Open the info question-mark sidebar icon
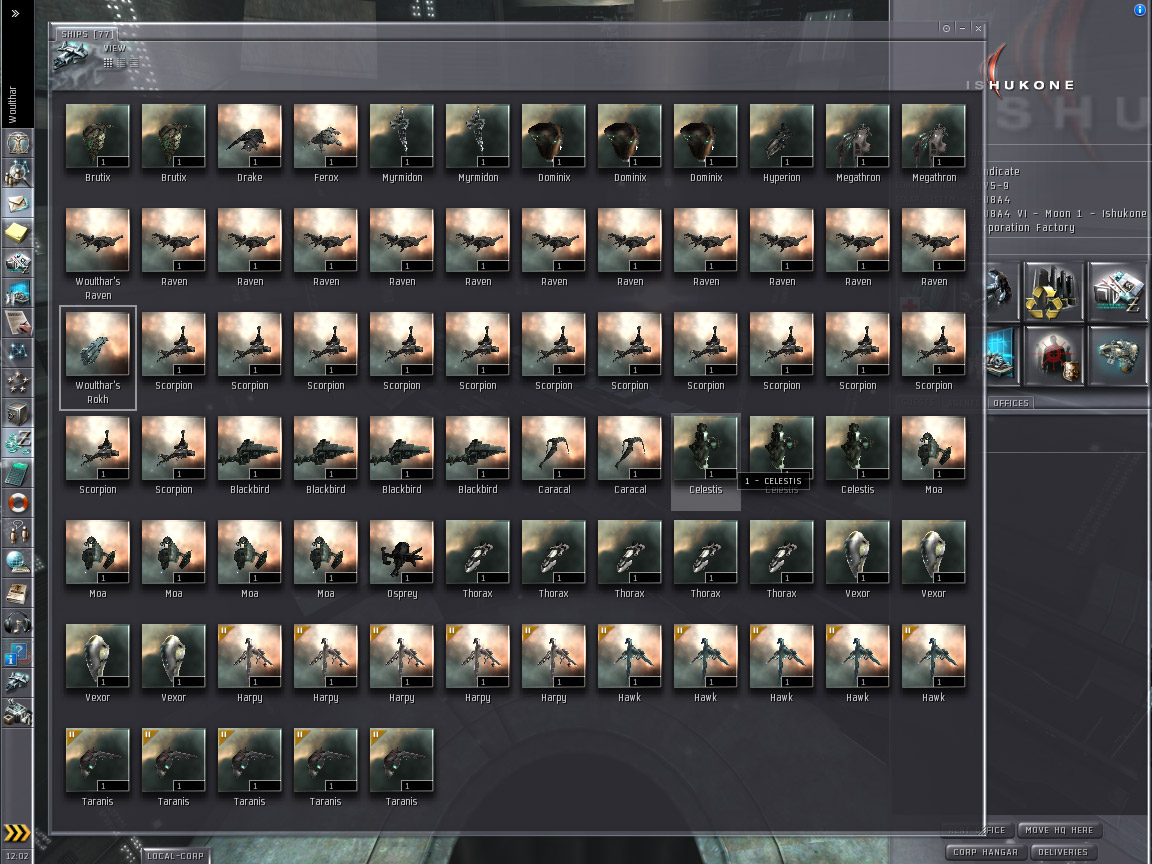 click(x=17, y=655)
